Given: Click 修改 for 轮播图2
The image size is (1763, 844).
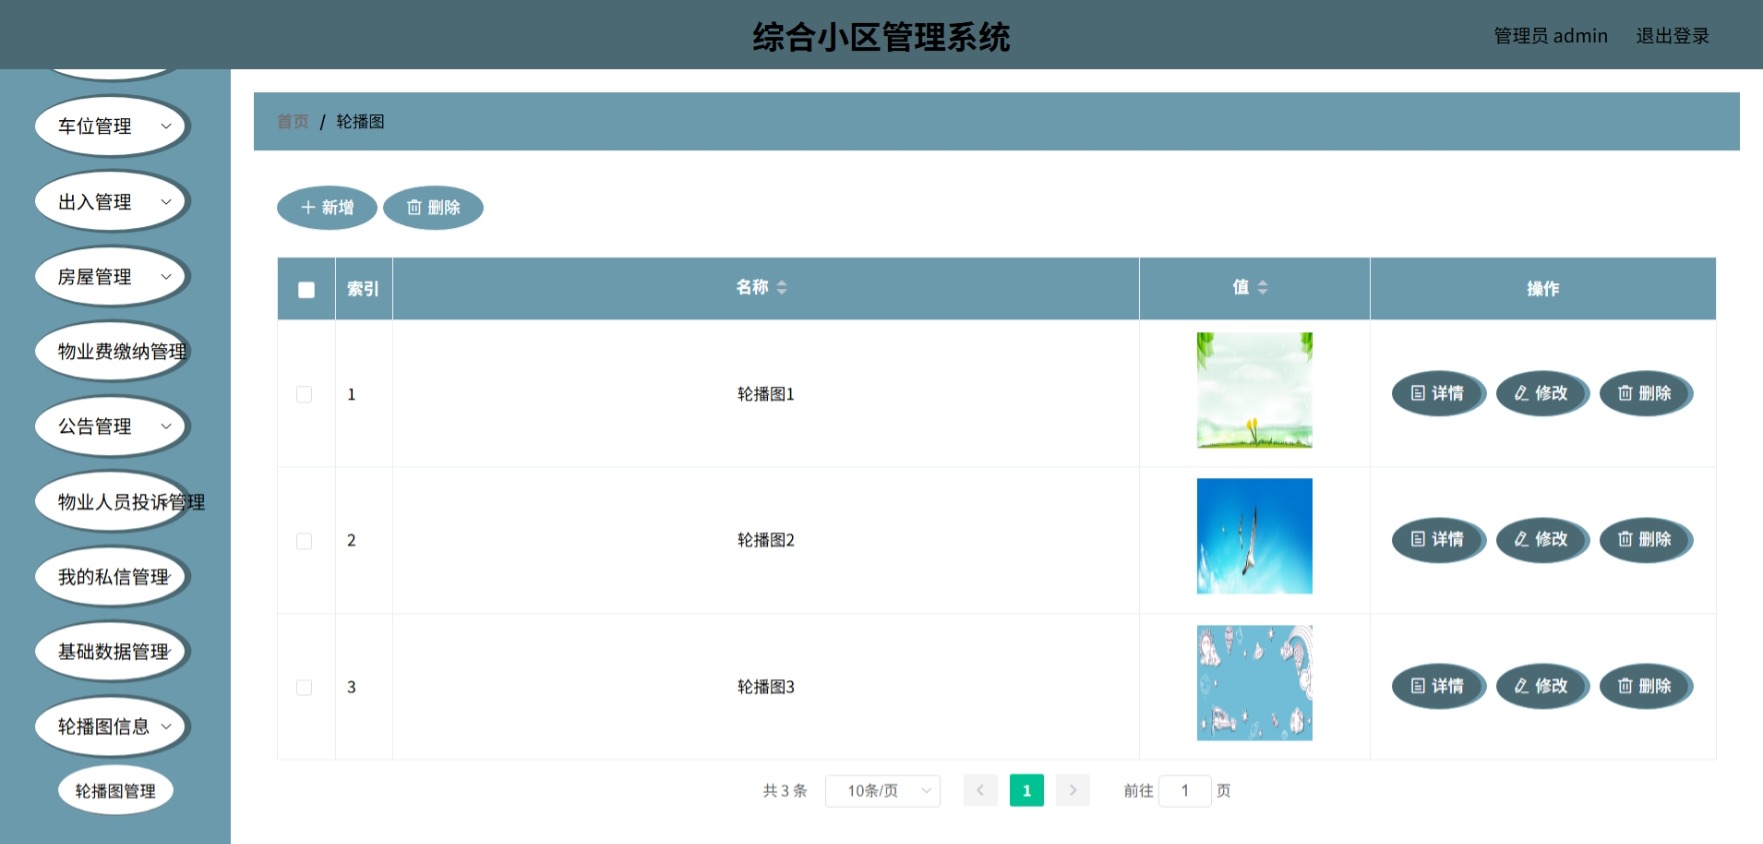Looking at the screenshot, I should 1542,540.
